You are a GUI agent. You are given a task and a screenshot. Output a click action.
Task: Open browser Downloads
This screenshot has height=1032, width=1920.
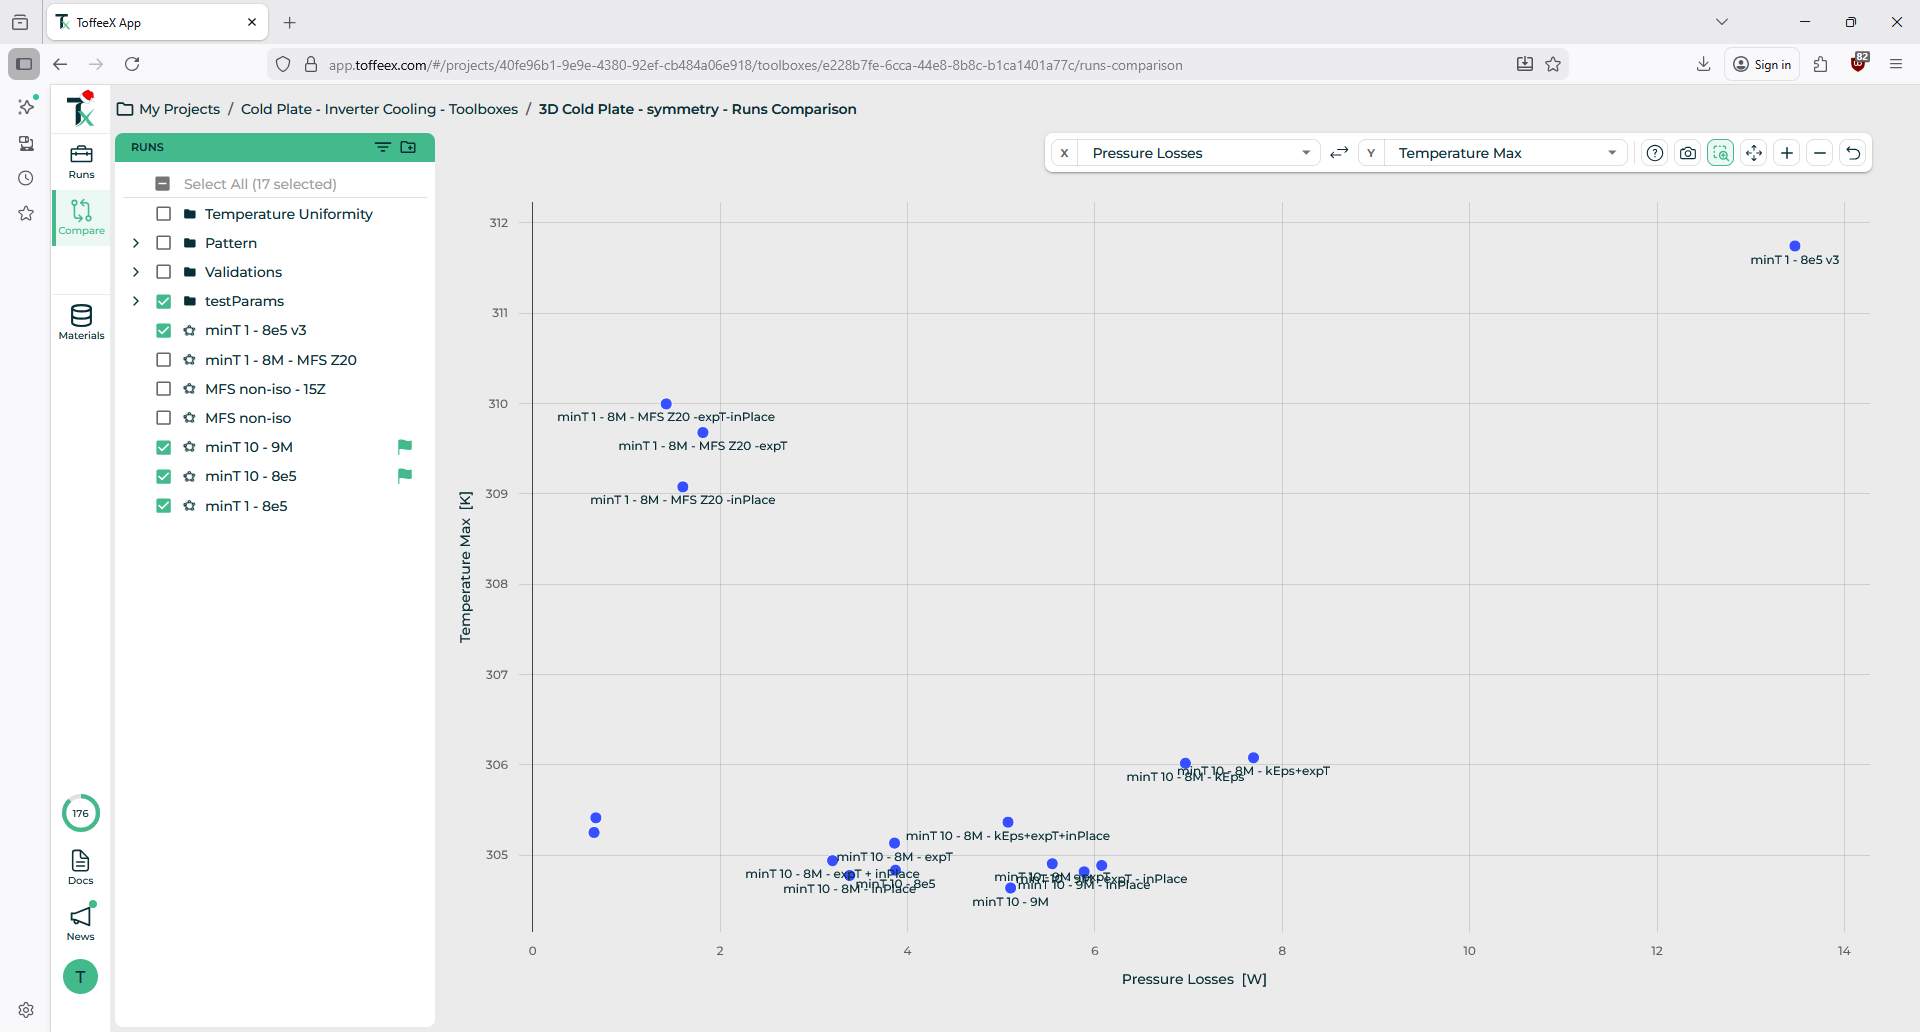pyautogui.click(x=1703, y=64)
